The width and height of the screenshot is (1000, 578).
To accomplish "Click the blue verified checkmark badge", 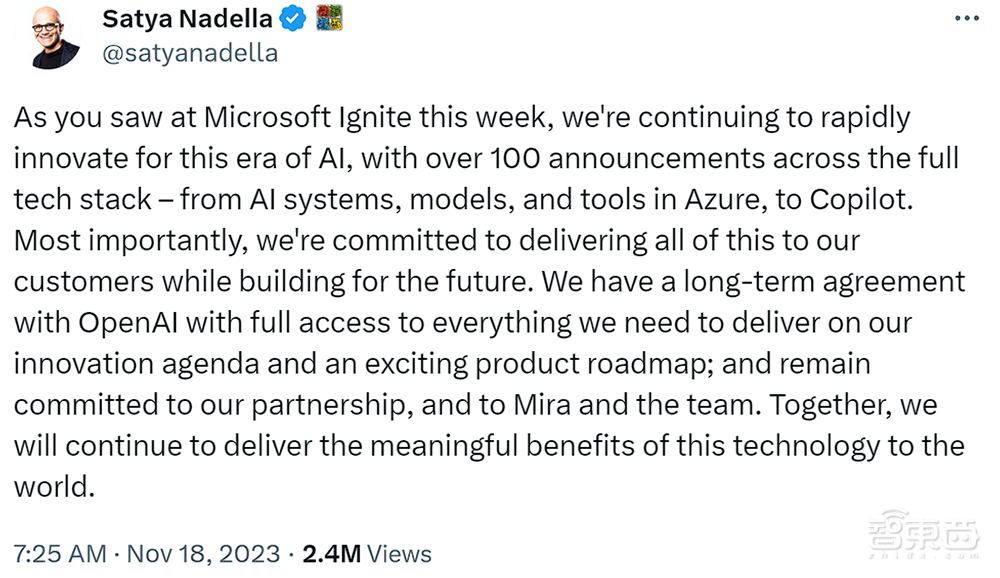I will pos(291,18).
